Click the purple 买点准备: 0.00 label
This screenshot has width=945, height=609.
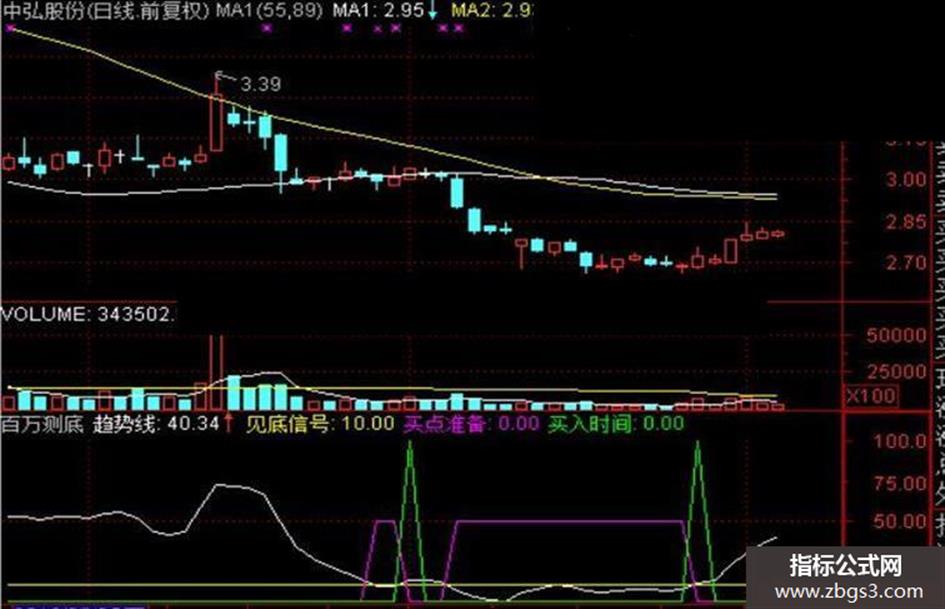click(x=471, y=424)
